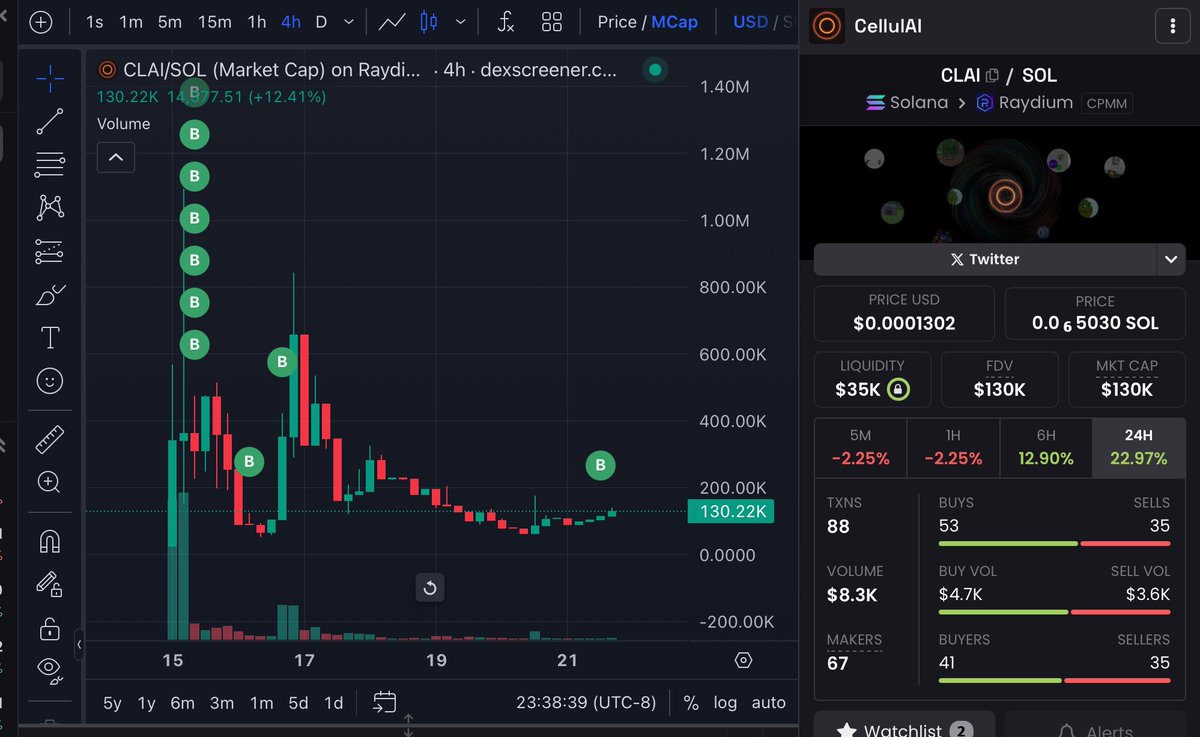This screenshot has height=737, width=1200.
Task: Open the Fibonacci retracement tool
Action: (x=49, y=164)
